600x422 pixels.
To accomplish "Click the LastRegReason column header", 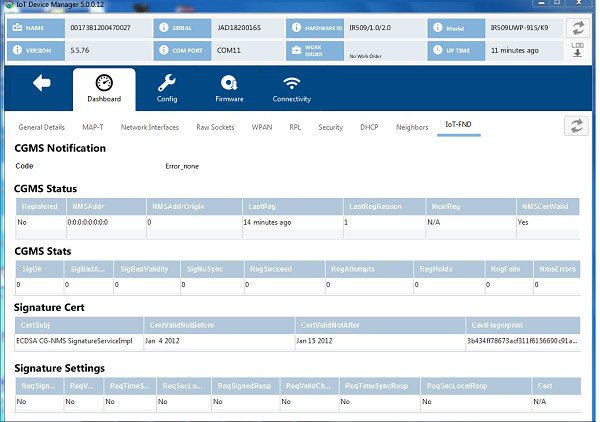I will (384, 207).
